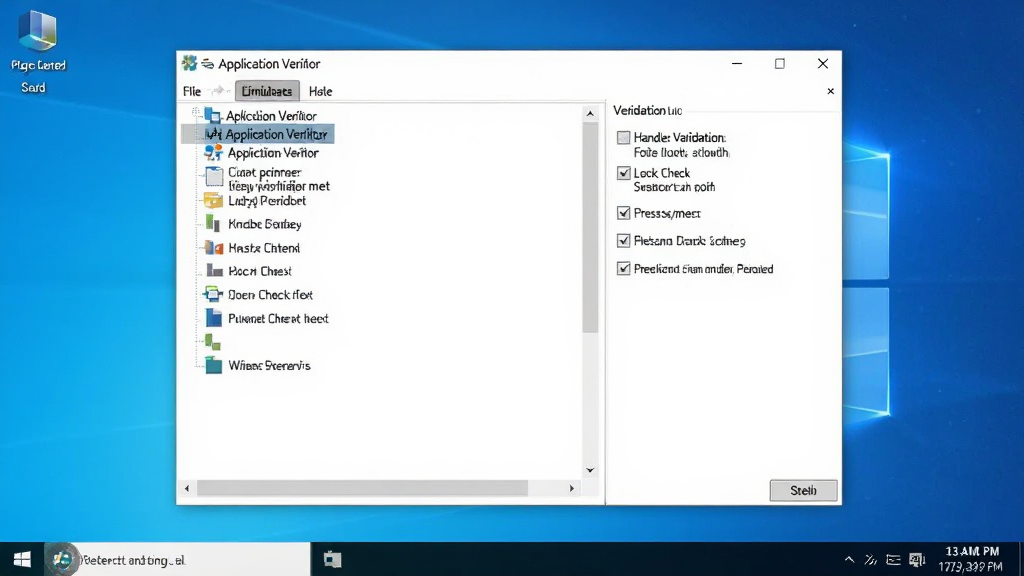Select the first 'Apliction Verifior' tree row
1024x576 pixels.
point(271,116)
